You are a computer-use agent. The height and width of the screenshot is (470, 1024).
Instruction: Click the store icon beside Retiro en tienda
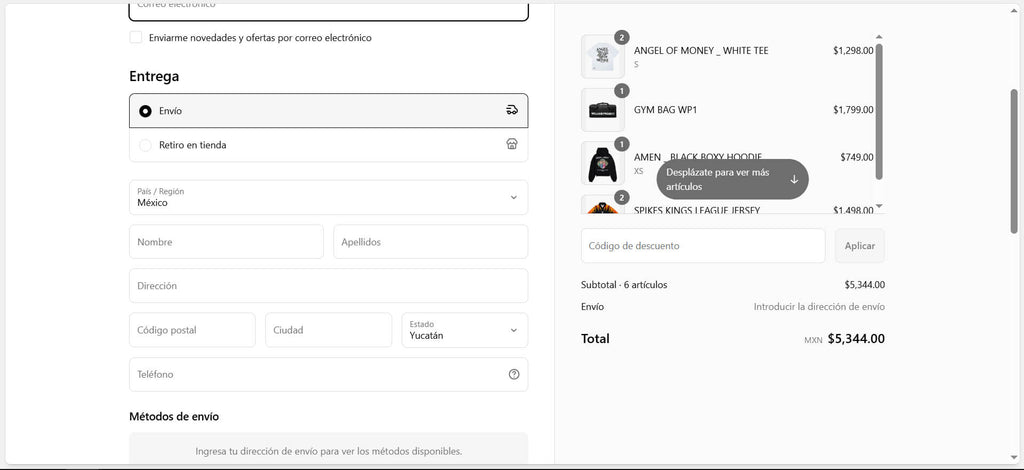coord(511,145)
